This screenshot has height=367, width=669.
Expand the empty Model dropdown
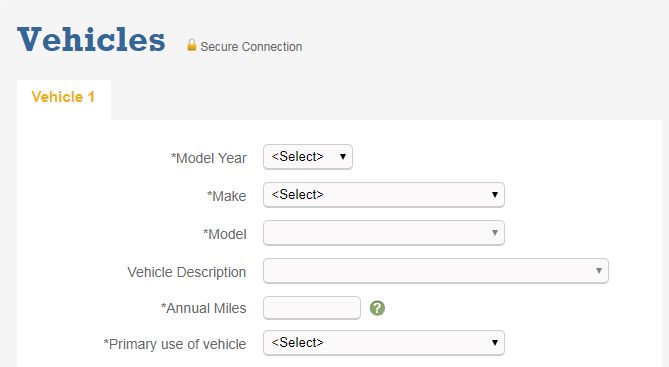pyautogui.click(x=384, y=233)
